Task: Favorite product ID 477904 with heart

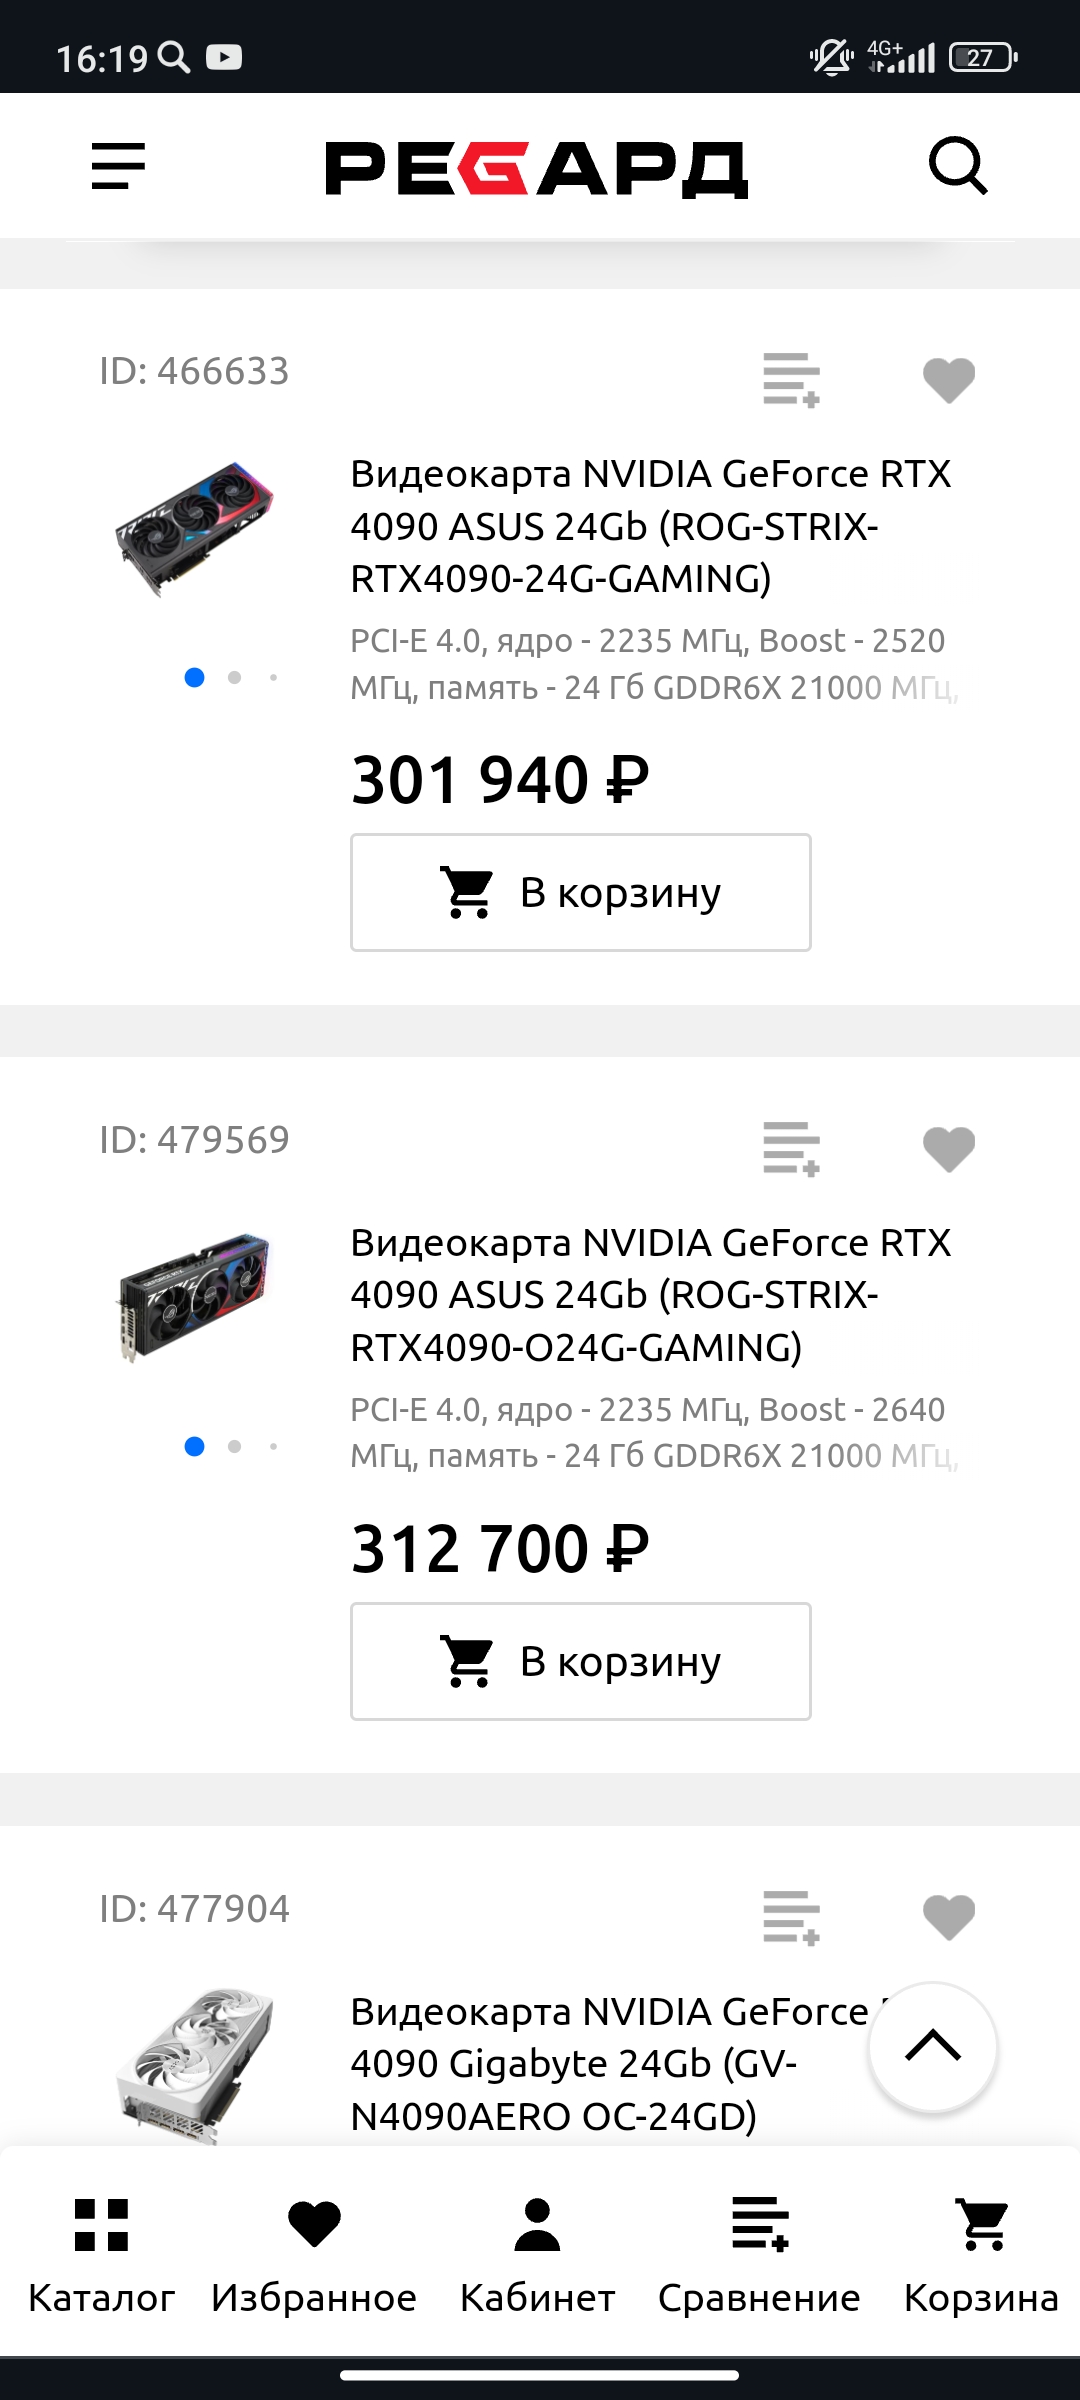Action: [948, 1917]
